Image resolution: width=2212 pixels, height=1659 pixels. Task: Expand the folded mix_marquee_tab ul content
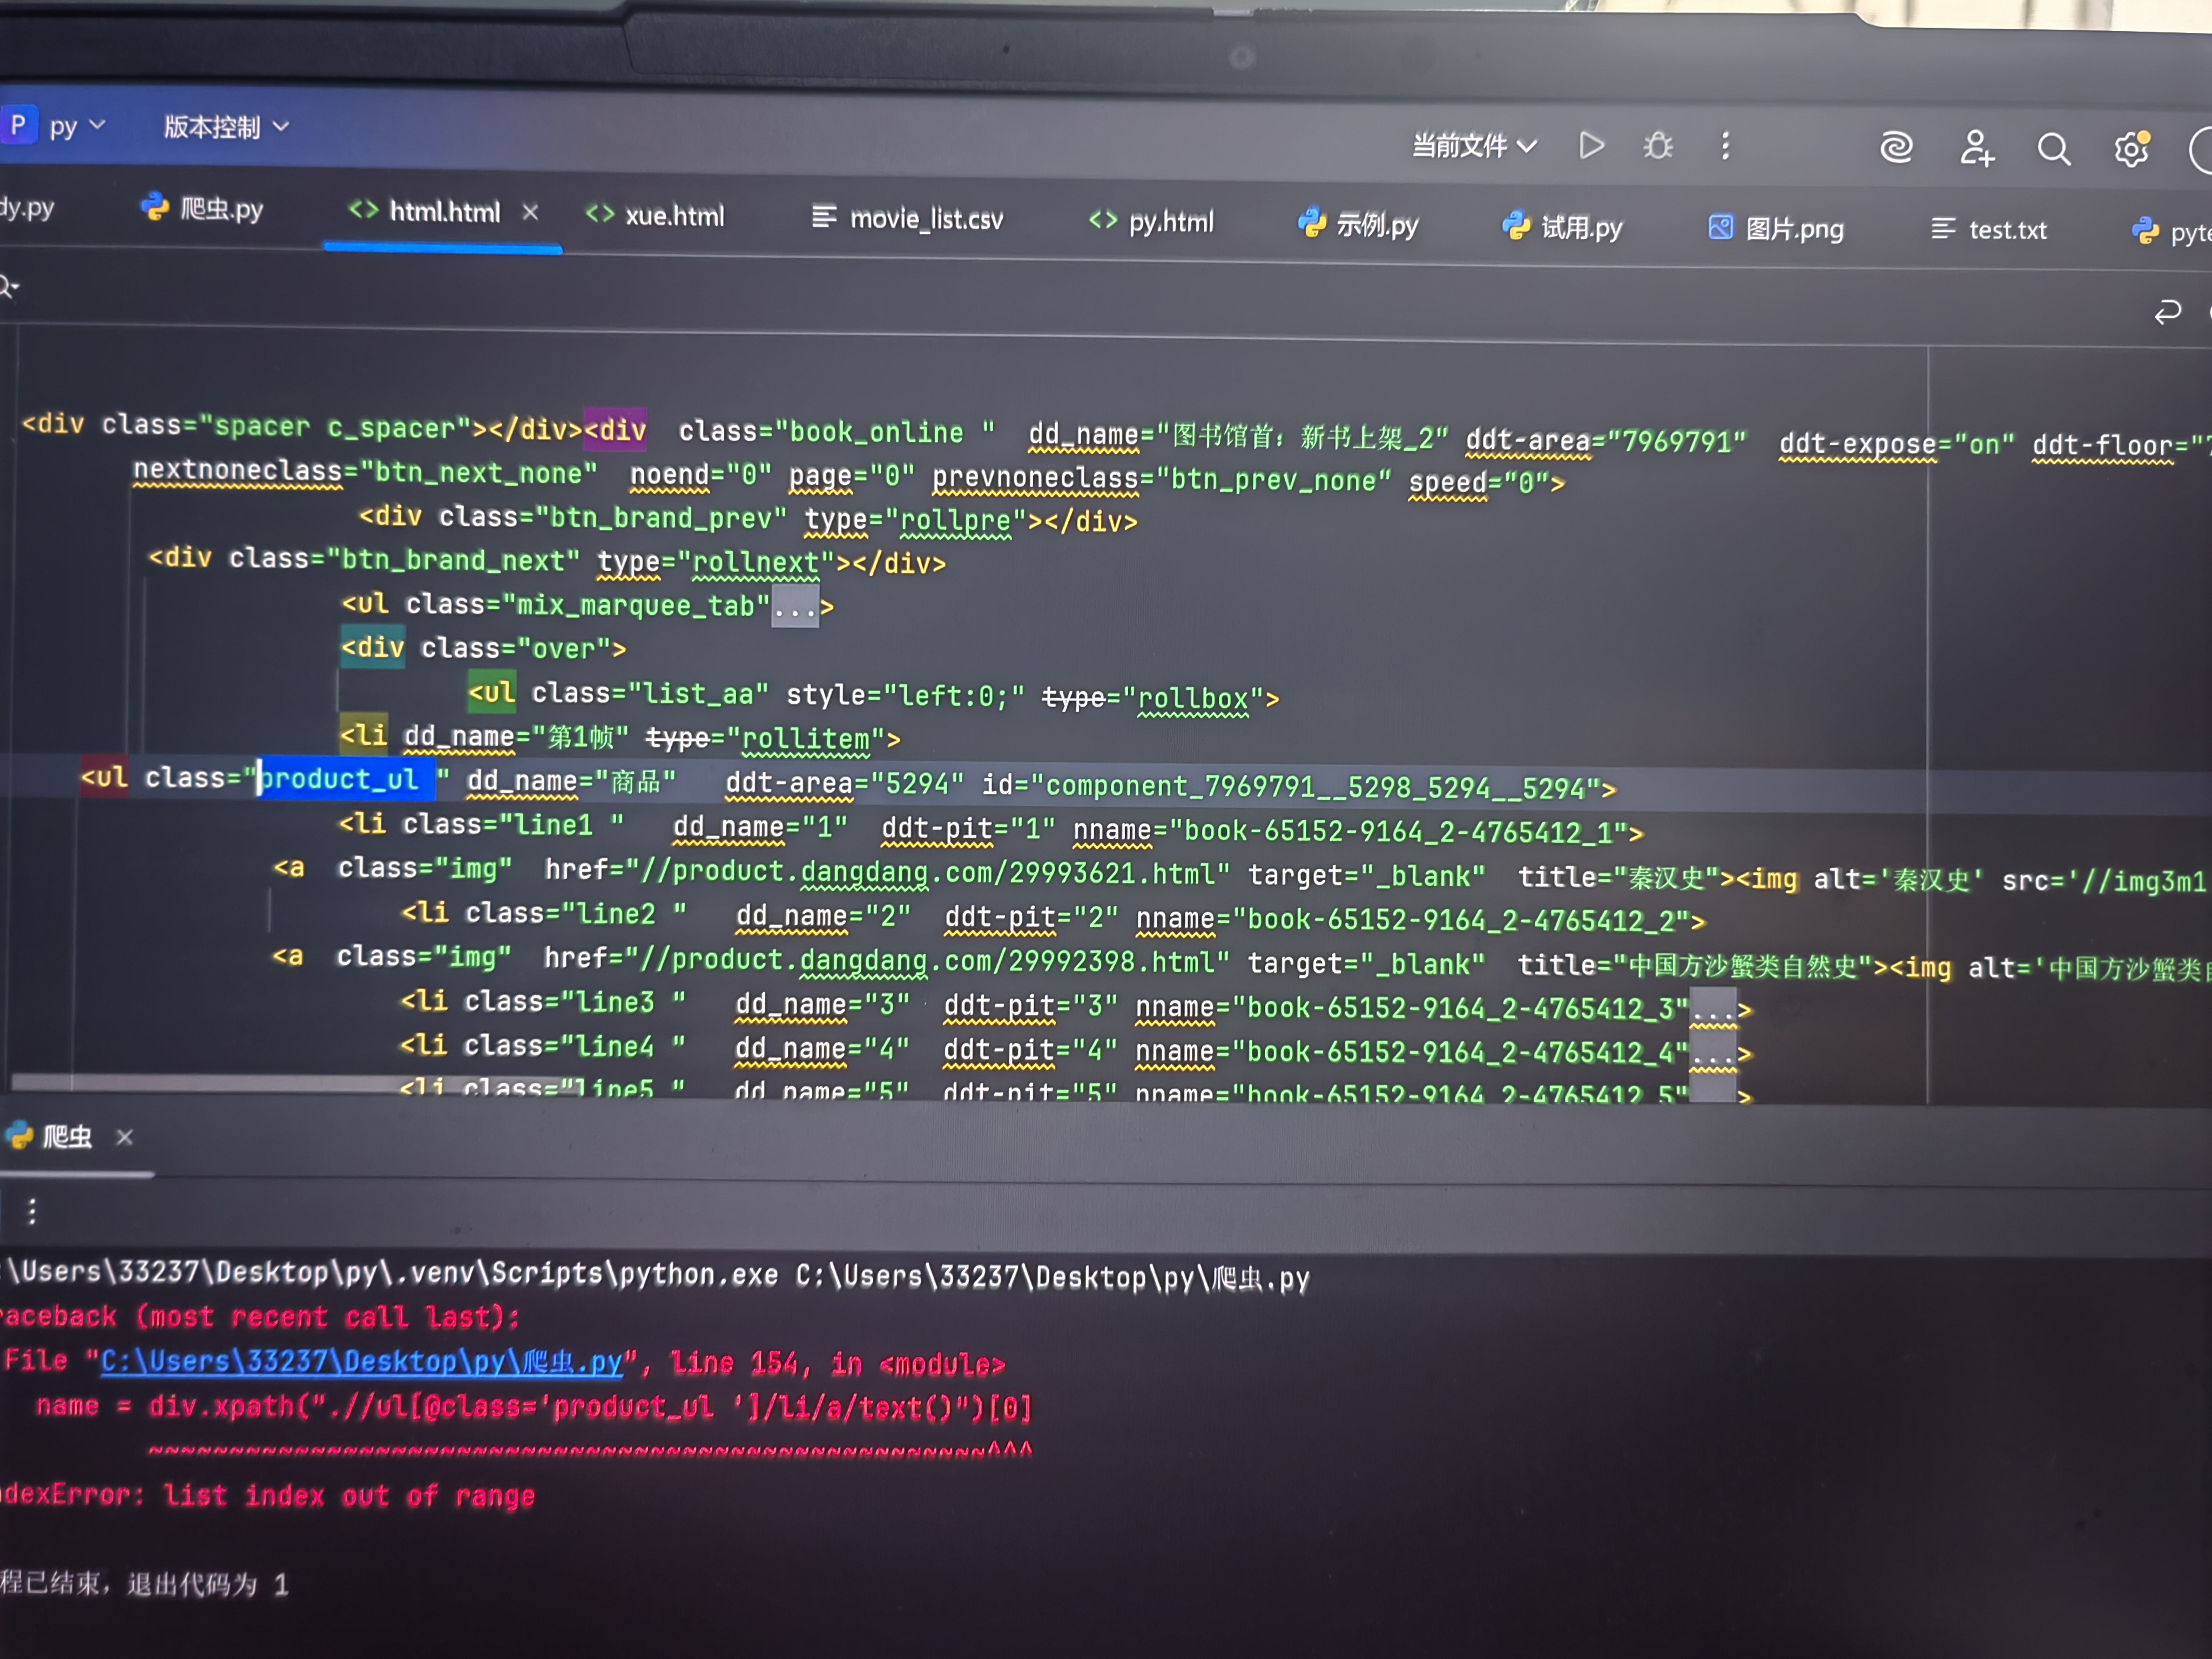(795, 607)
